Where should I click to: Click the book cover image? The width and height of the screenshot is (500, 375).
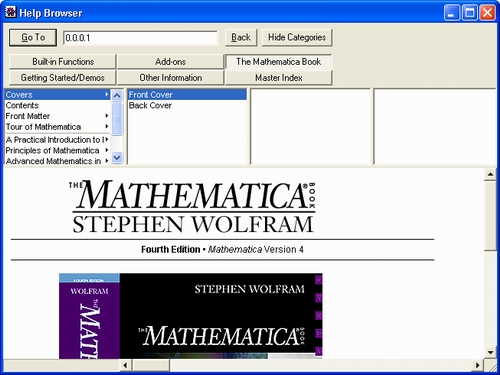pos(191,316)
